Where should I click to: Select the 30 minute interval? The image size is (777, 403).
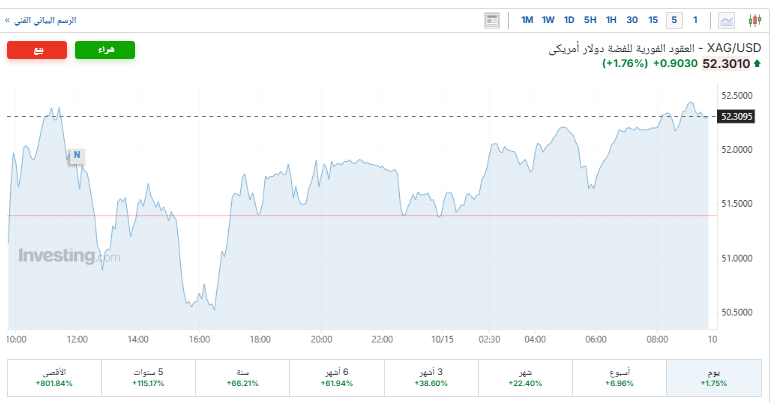tap(632, 20)
